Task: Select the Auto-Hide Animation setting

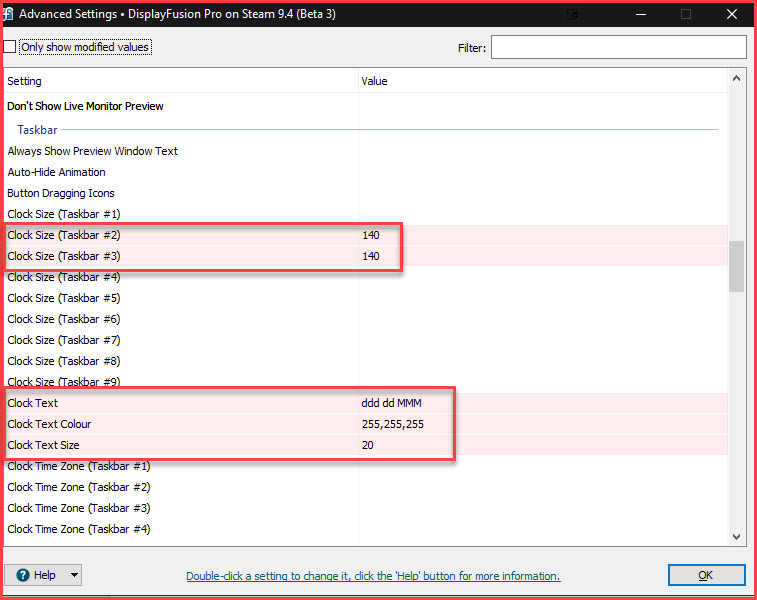Action: 57,172
